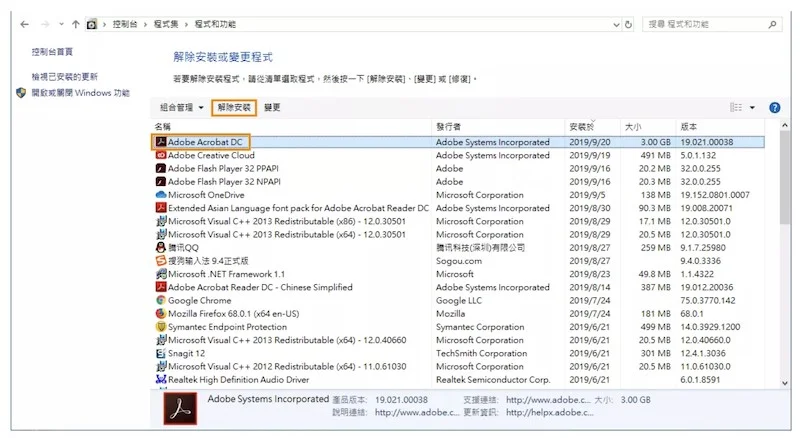
Task: Click the Symantec Endpoint Protection shield icon
Action: coord(161,327)
